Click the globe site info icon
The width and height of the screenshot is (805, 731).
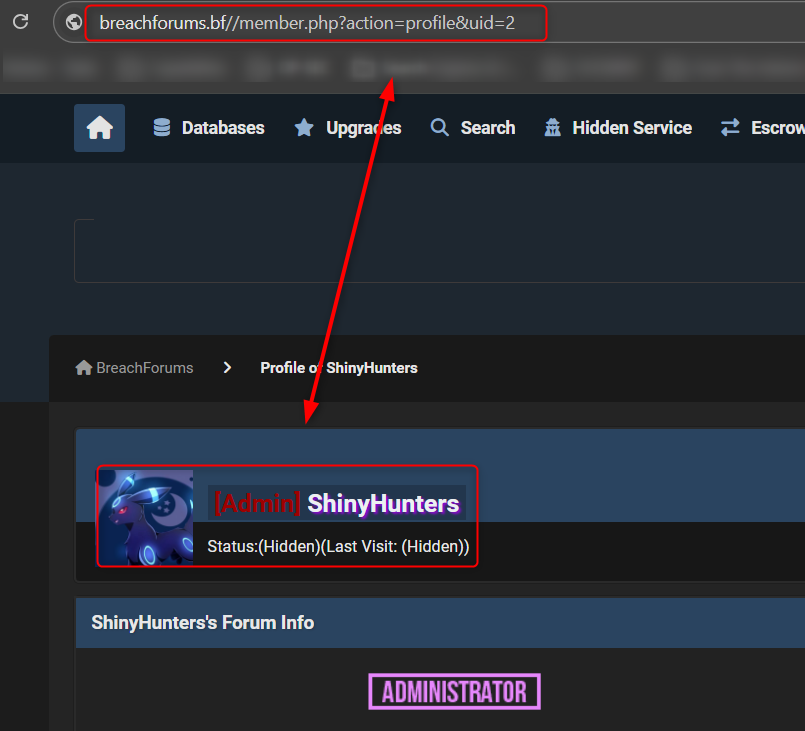74,22
